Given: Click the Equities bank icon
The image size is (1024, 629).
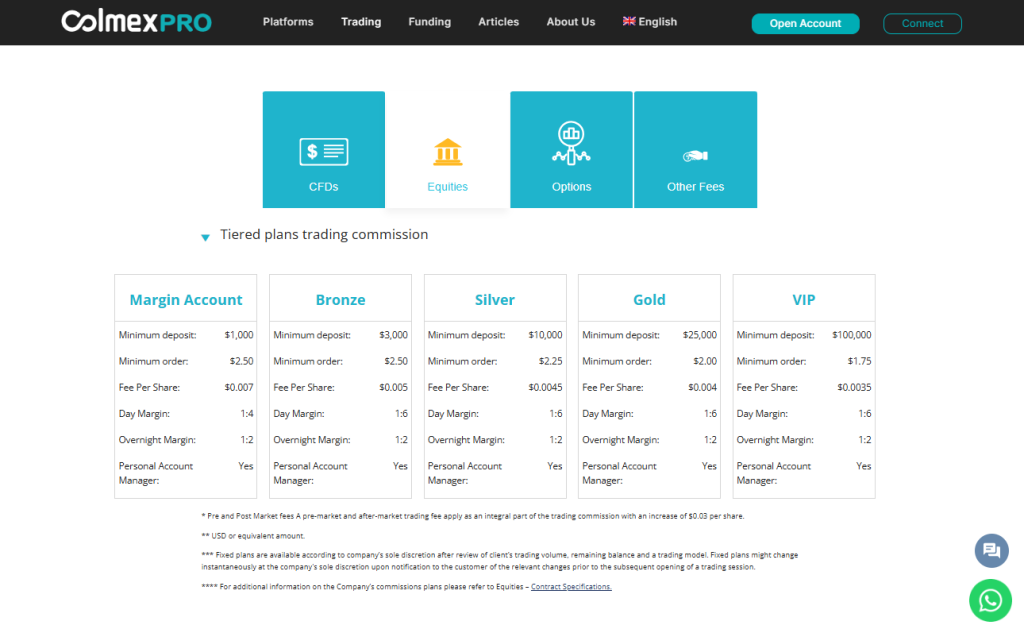Looking at the screenshot, I should [447, 152].
